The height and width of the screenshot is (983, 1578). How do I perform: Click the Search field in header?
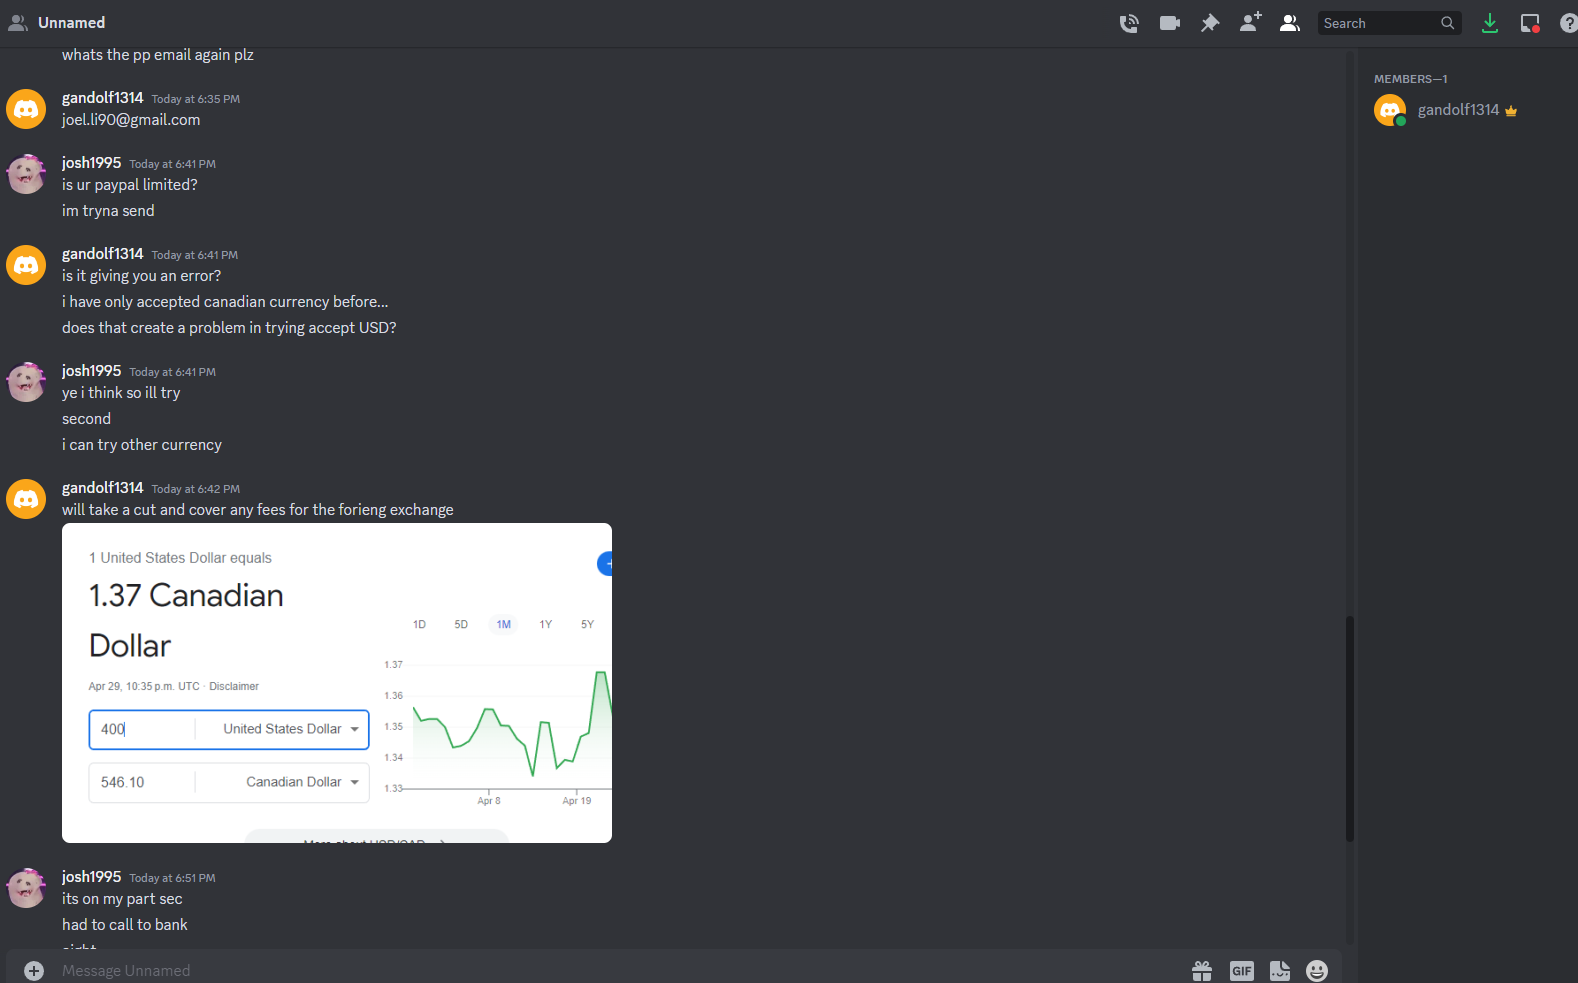click(x=1389, y=23)
